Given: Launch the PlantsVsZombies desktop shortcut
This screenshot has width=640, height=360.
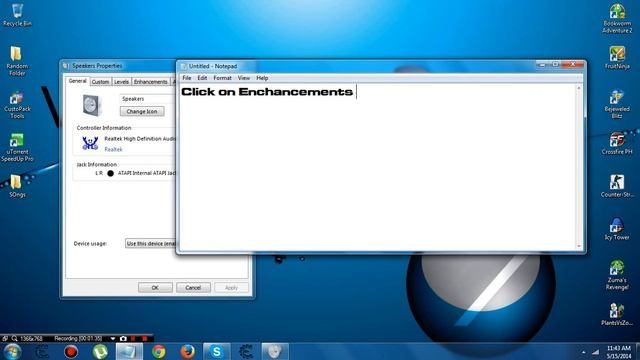Looking at the screenshot, I should (x=617, y=314).
